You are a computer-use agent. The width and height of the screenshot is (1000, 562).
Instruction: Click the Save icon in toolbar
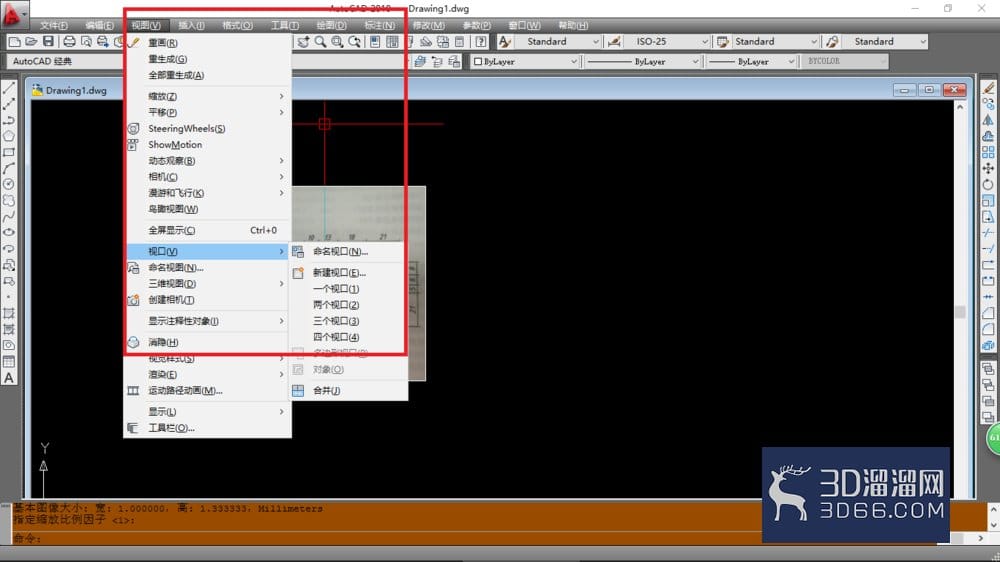[x=48, y=41]
